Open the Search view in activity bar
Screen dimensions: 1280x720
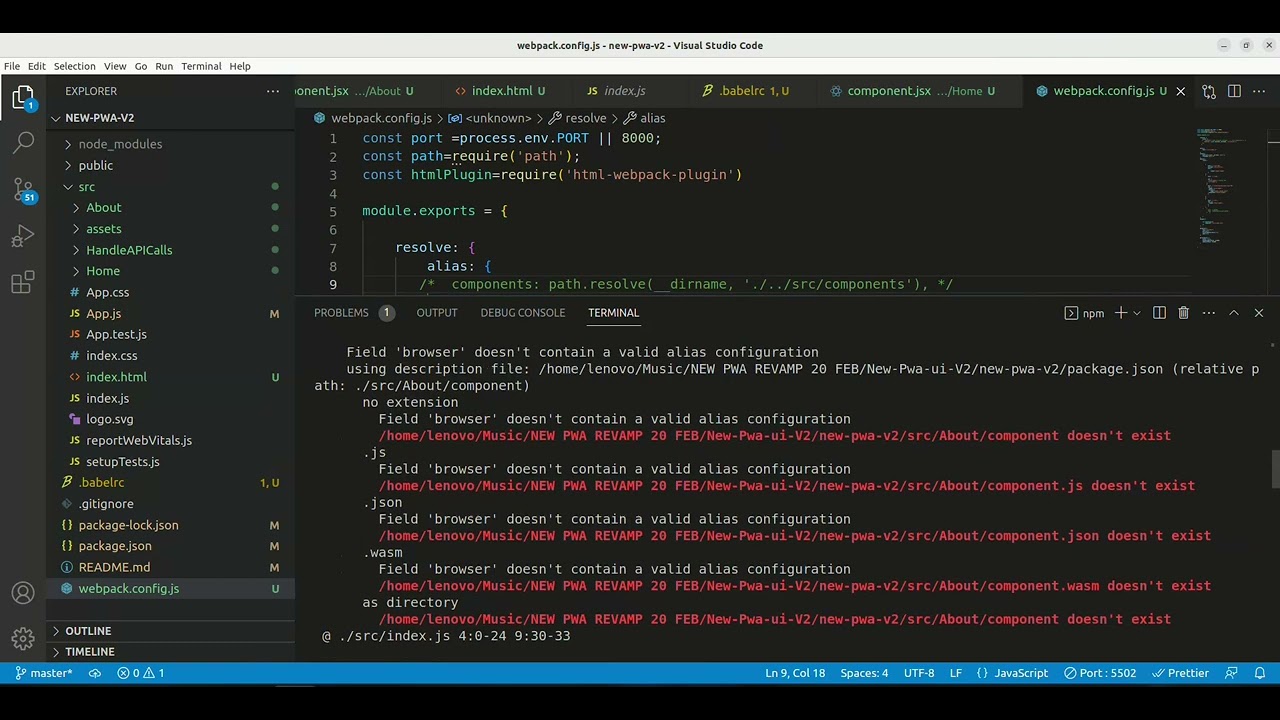tap(23, 143)
